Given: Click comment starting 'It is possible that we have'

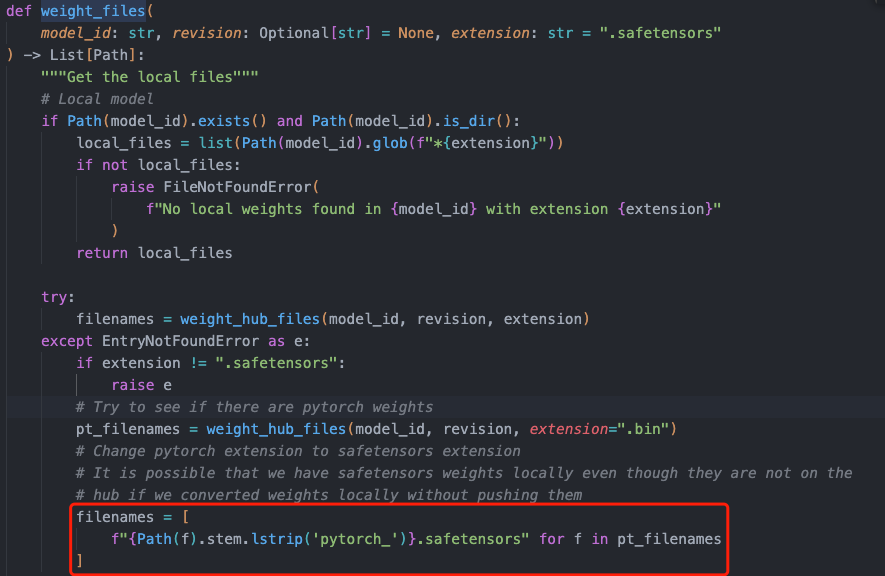Looking at the screenshot, I should click(464, 473).
